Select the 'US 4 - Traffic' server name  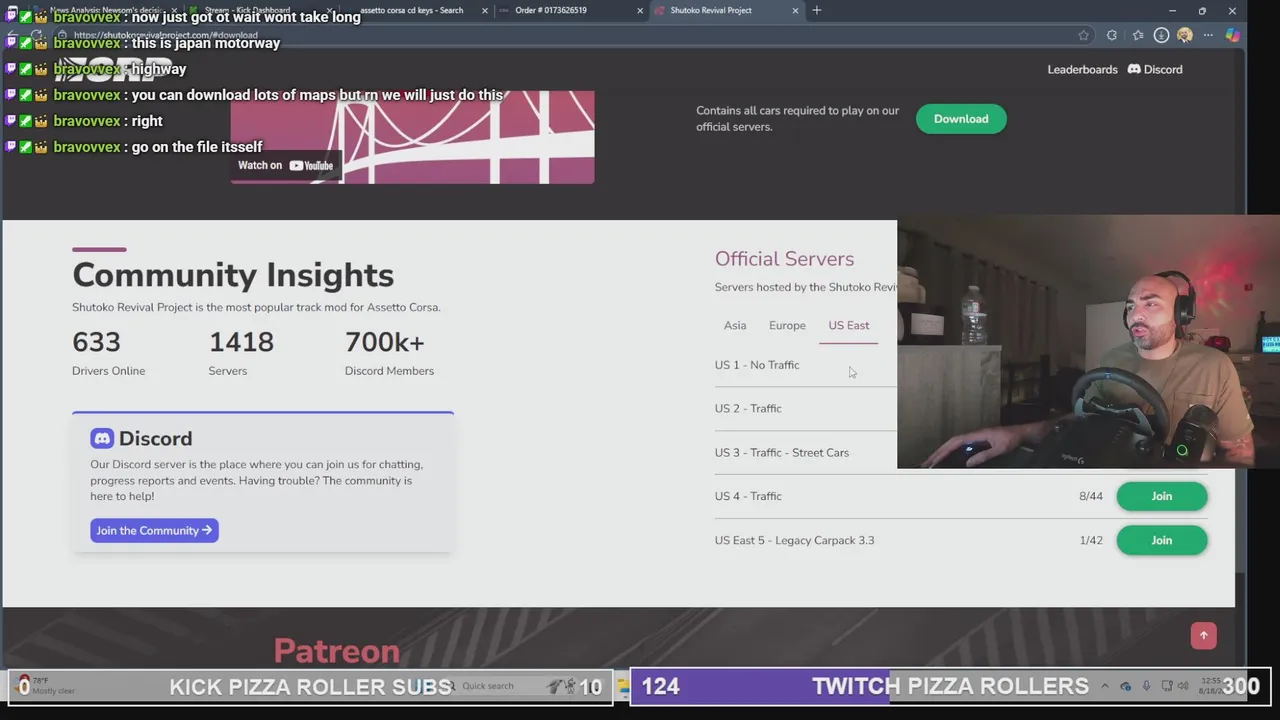tap(748, 496)
